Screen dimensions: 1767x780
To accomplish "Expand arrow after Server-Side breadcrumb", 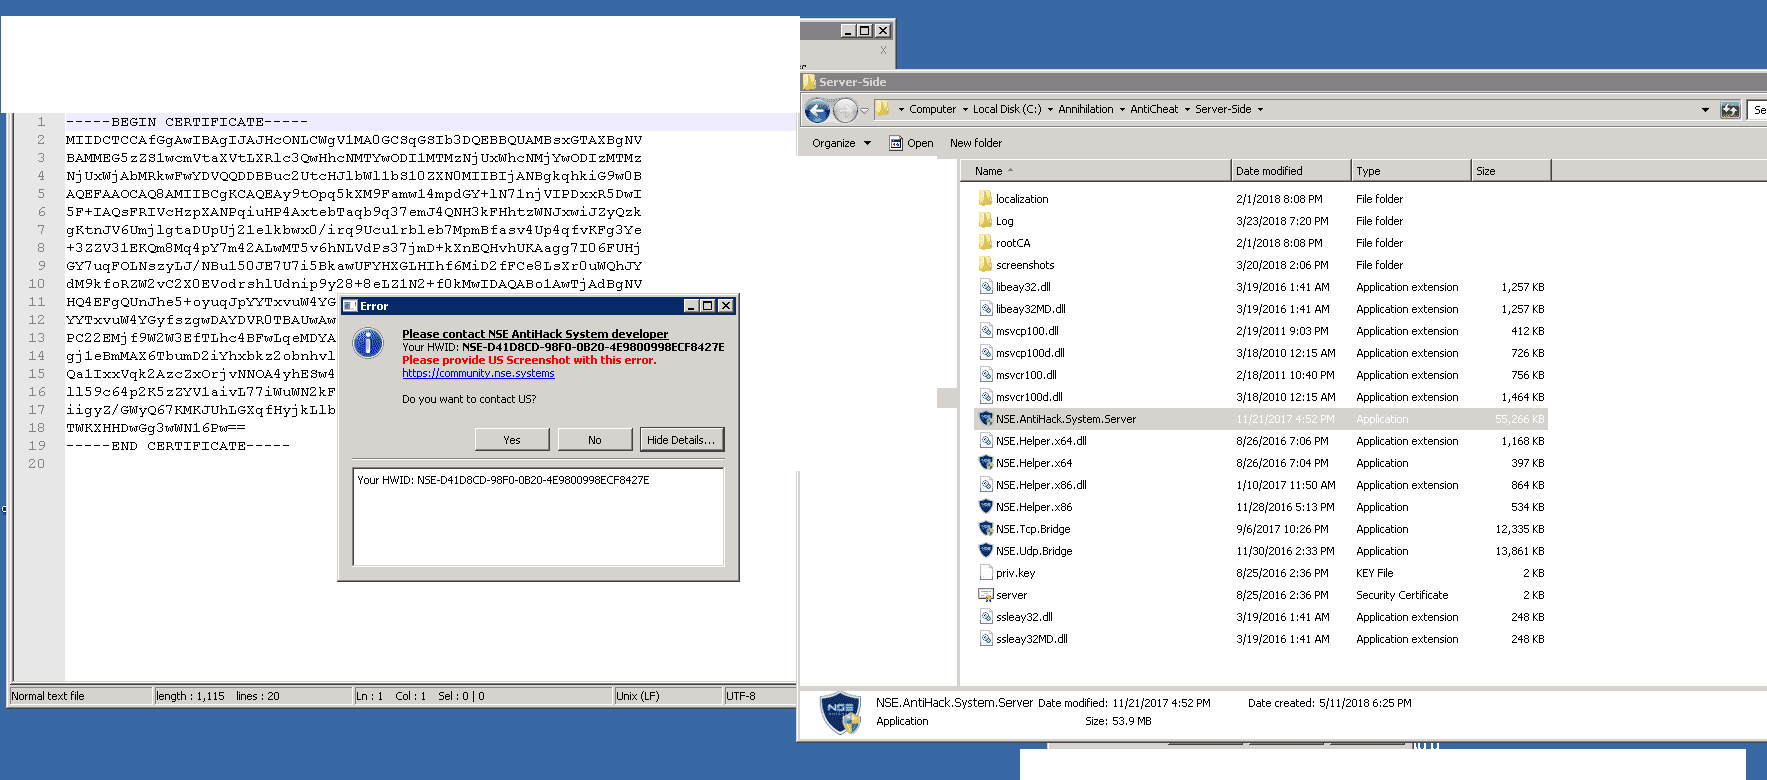I will [1260, 110].
